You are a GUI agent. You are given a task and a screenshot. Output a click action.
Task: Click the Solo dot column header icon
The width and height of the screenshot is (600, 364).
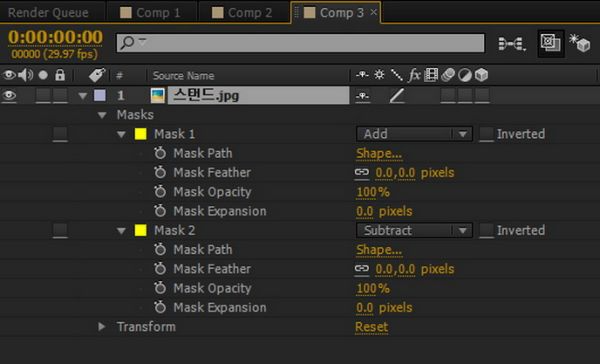43,75
